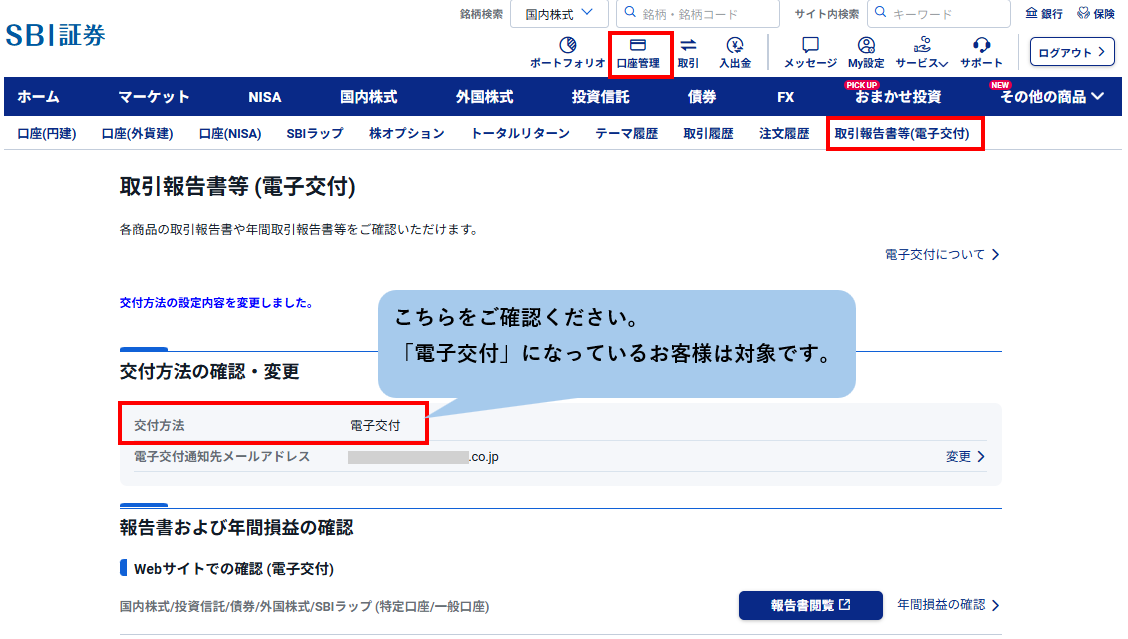Click the 保険 insurance icon link
The width and height of the screenshot is (1128, 639).
pos(1096,14)
